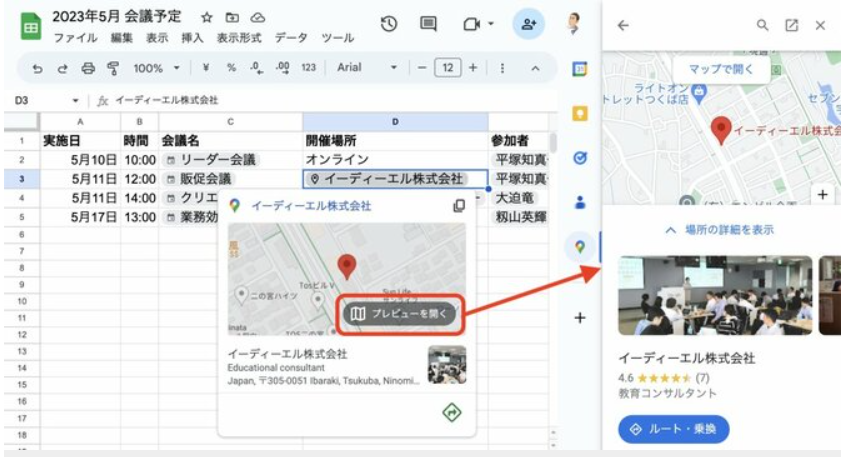Star the 2023年5月 会議予定 document
862x457 pixels.
click(207, 18)
